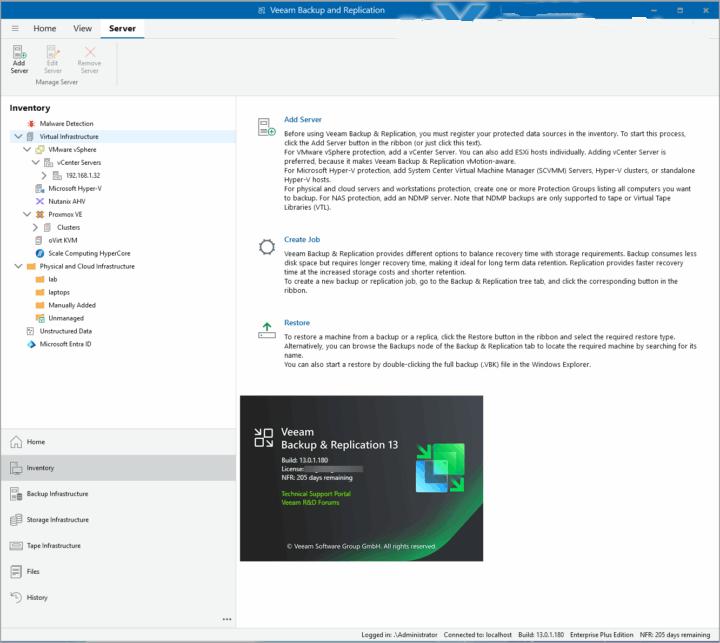Click the Unstructured Data icon
The height and width of the screenshot is (643, 720).
[31, 331]
